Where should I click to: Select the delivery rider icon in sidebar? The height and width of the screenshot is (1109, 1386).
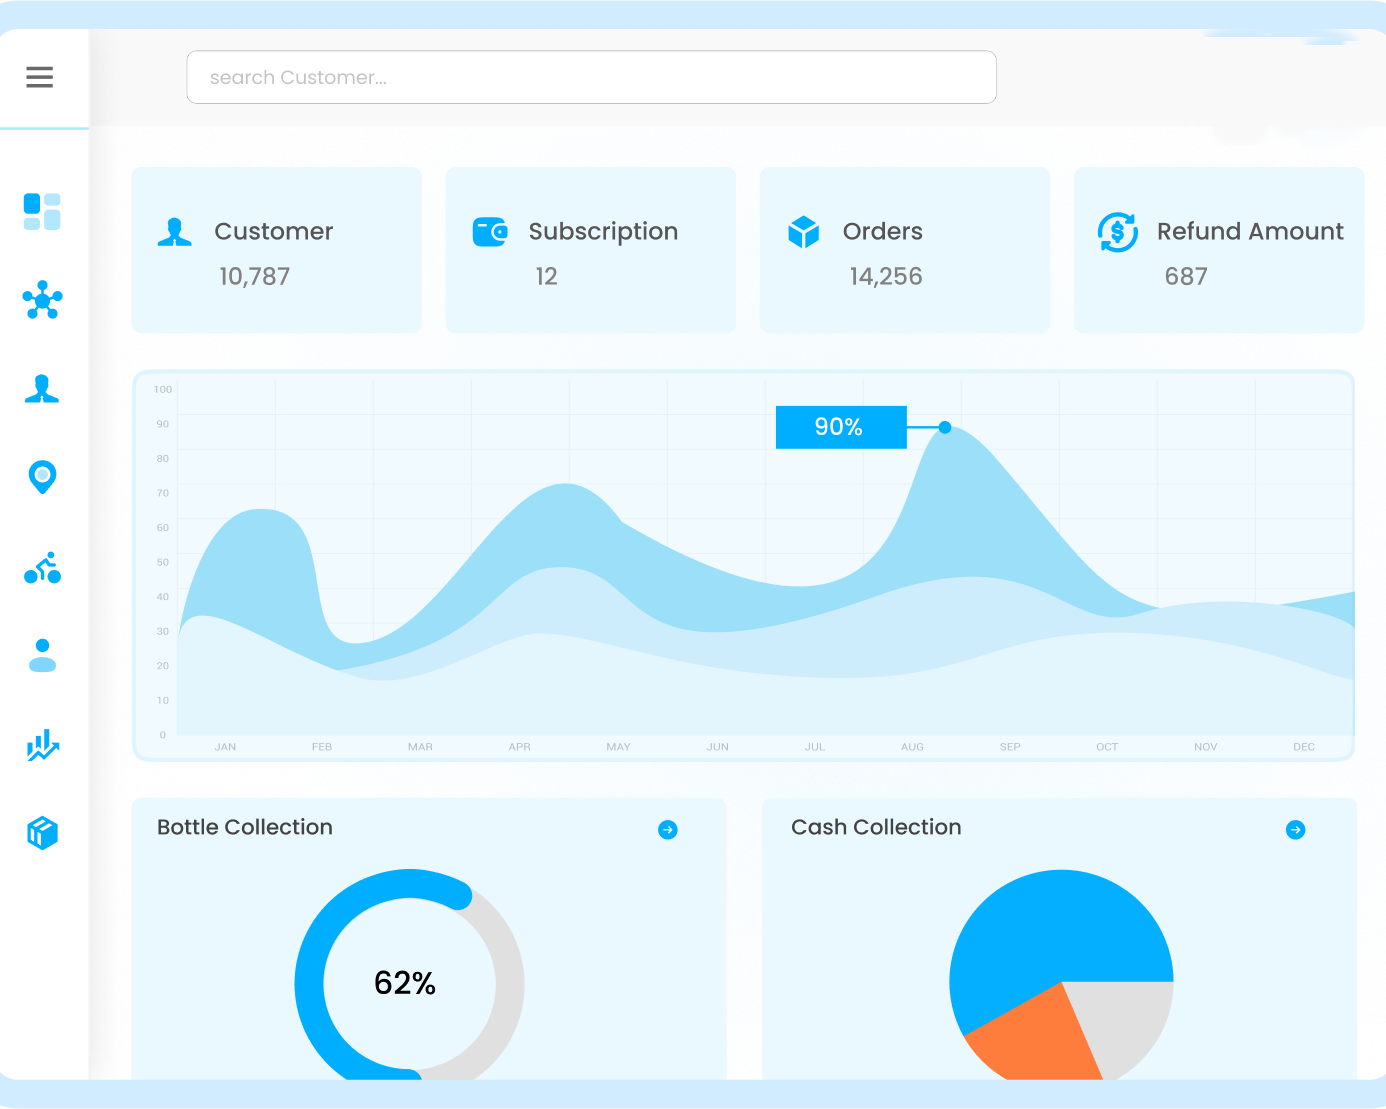pyautogui.click(x=42, y=568)
